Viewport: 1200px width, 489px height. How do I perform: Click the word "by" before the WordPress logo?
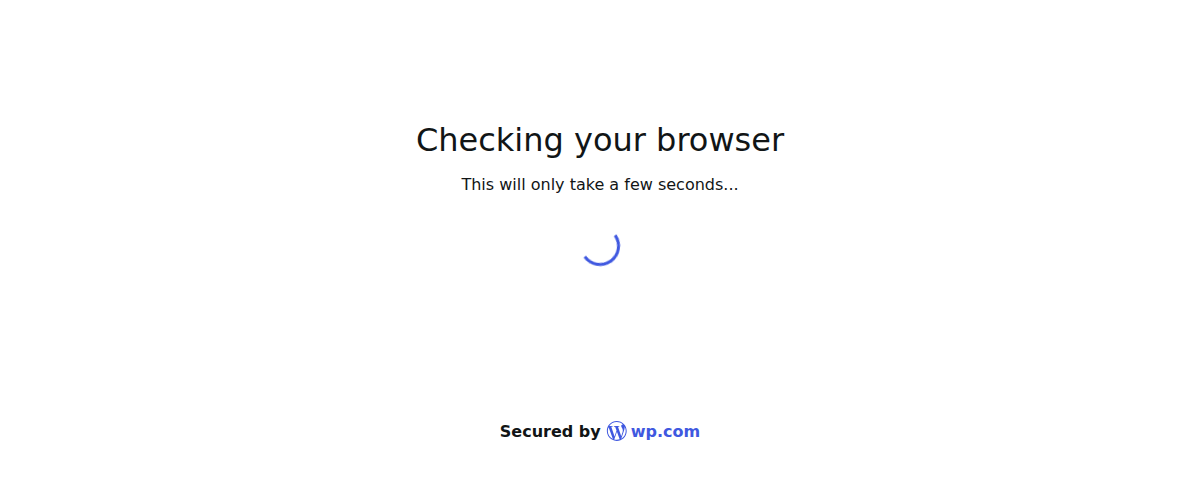(x=590, y=433)
